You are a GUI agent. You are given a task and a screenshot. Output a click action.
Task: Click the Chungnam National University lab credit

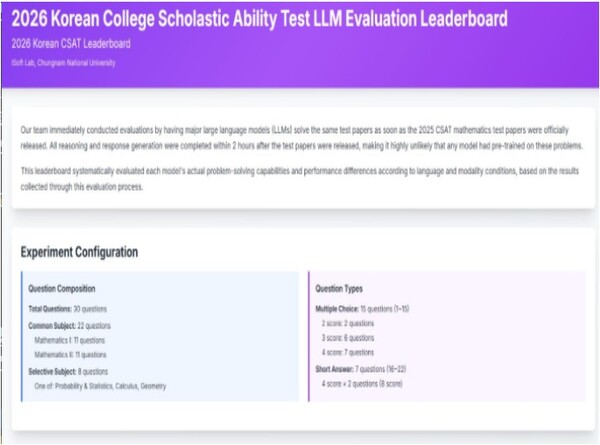pos(63,63)
